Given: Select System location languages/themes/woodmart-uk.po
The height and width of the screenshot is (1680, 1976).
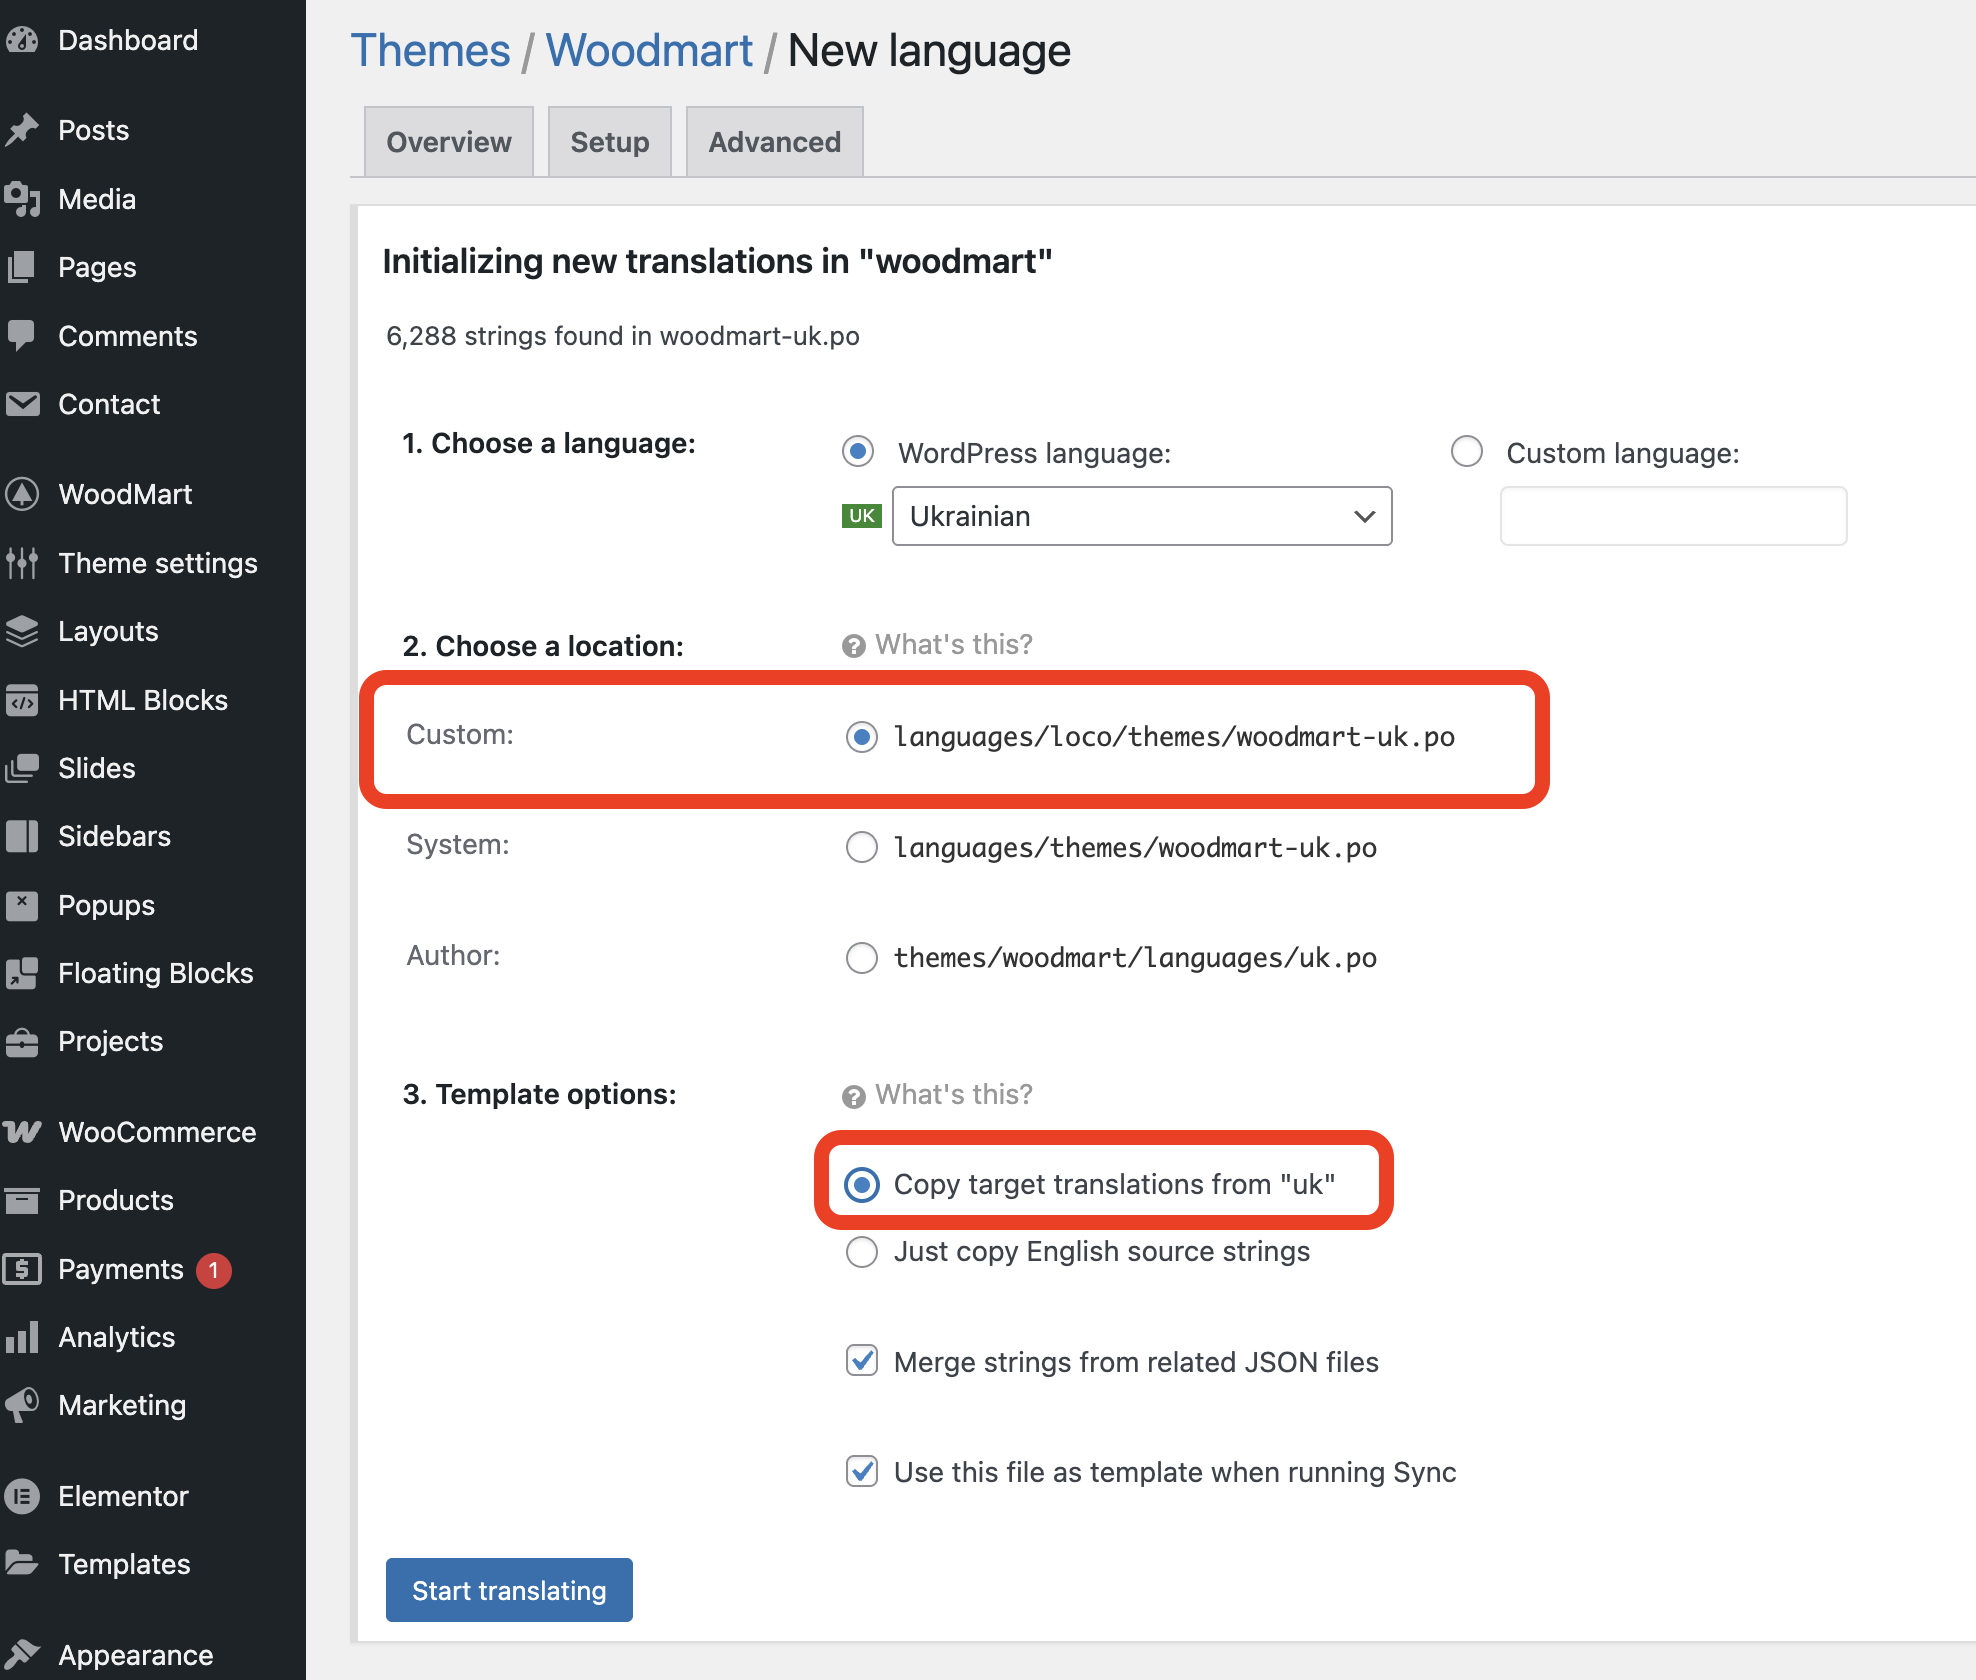Looking at the screenshot, I should pyautogui.click(x=862, y=847).
